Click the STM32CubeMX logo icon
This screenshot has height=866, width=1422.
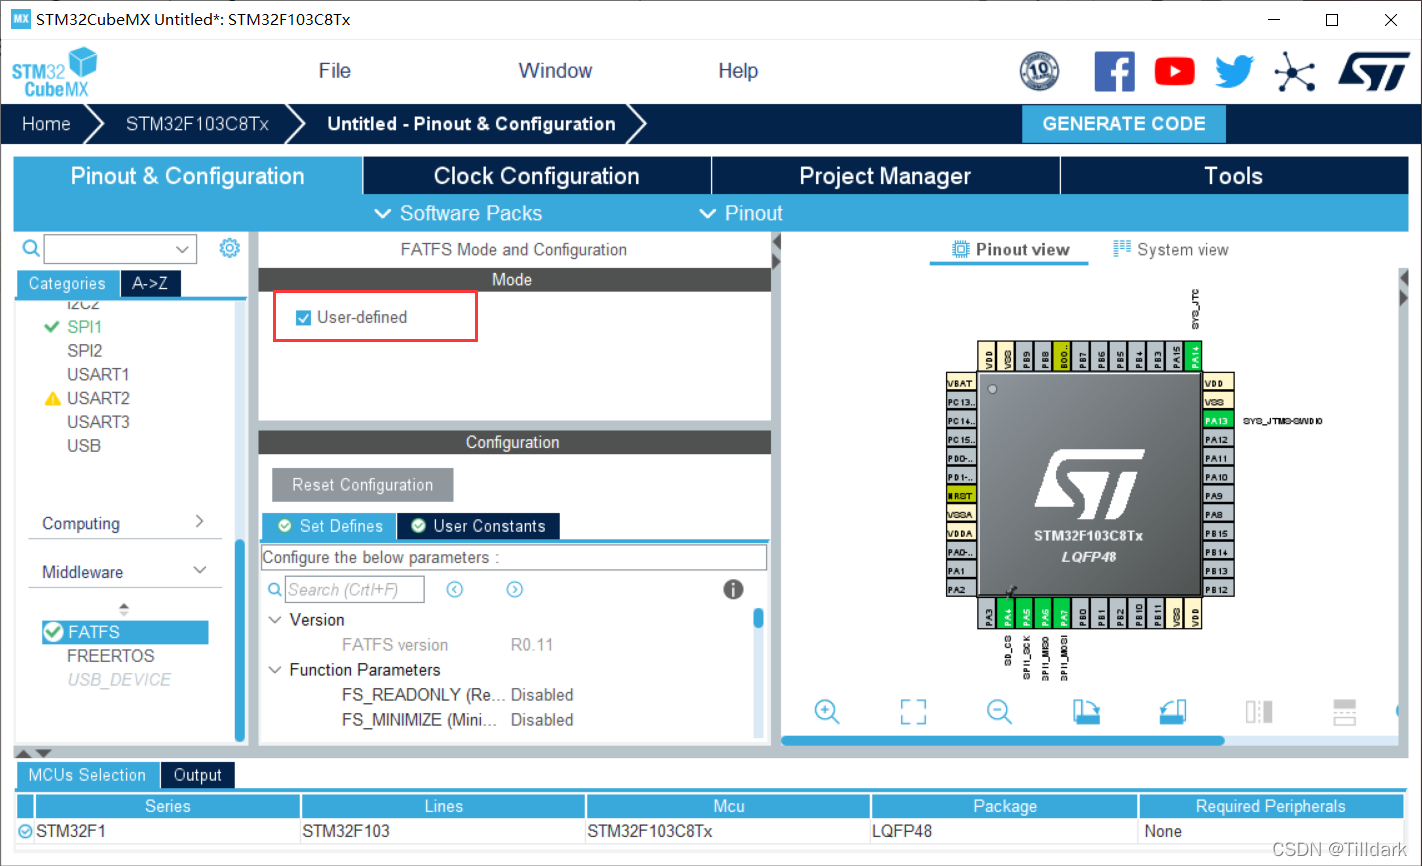tap(55, 72)
